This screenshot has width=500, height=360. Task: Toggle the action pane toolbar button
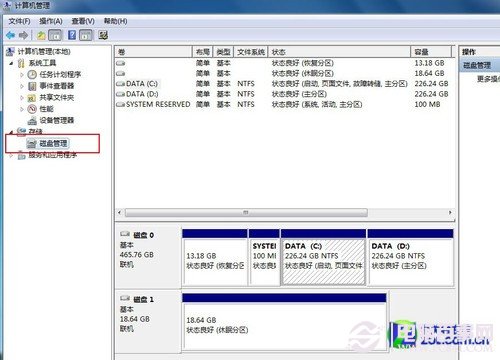point(86,35)
